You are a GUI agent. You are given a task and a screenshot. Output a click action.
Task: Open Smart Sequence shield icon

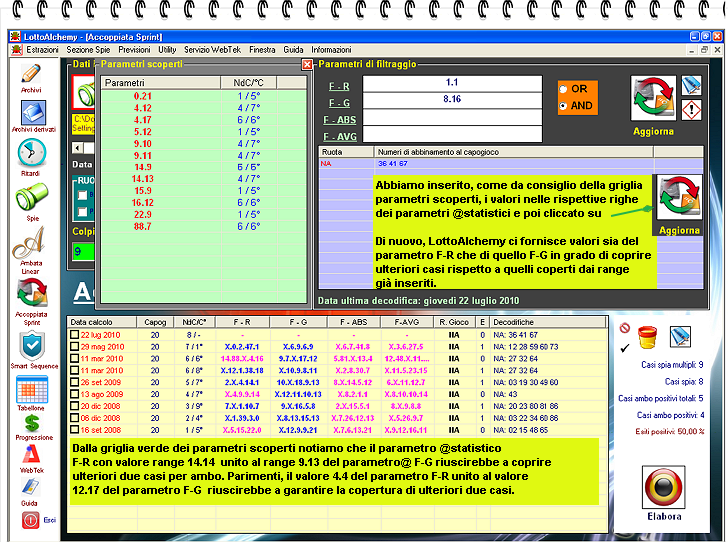(x=32, y=346)
